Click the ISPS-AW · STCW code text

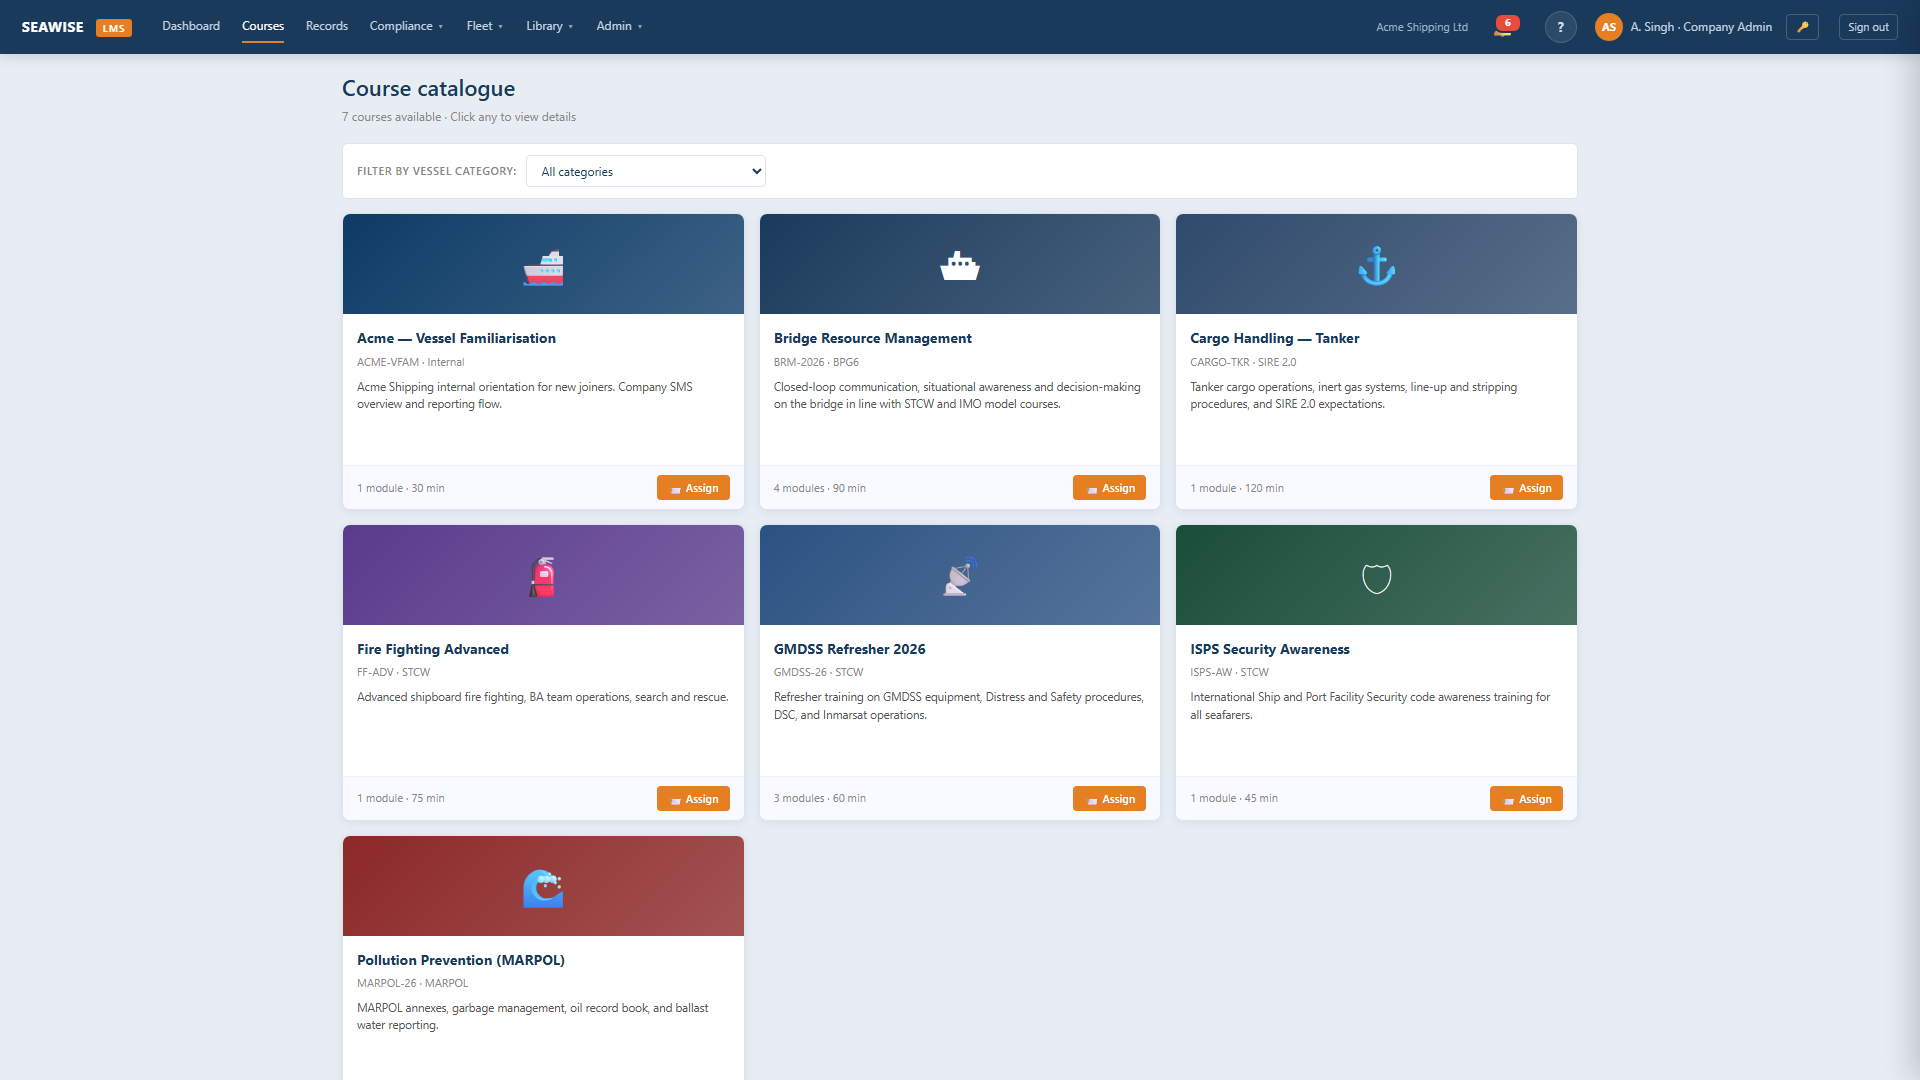(x=1229, y=672)
